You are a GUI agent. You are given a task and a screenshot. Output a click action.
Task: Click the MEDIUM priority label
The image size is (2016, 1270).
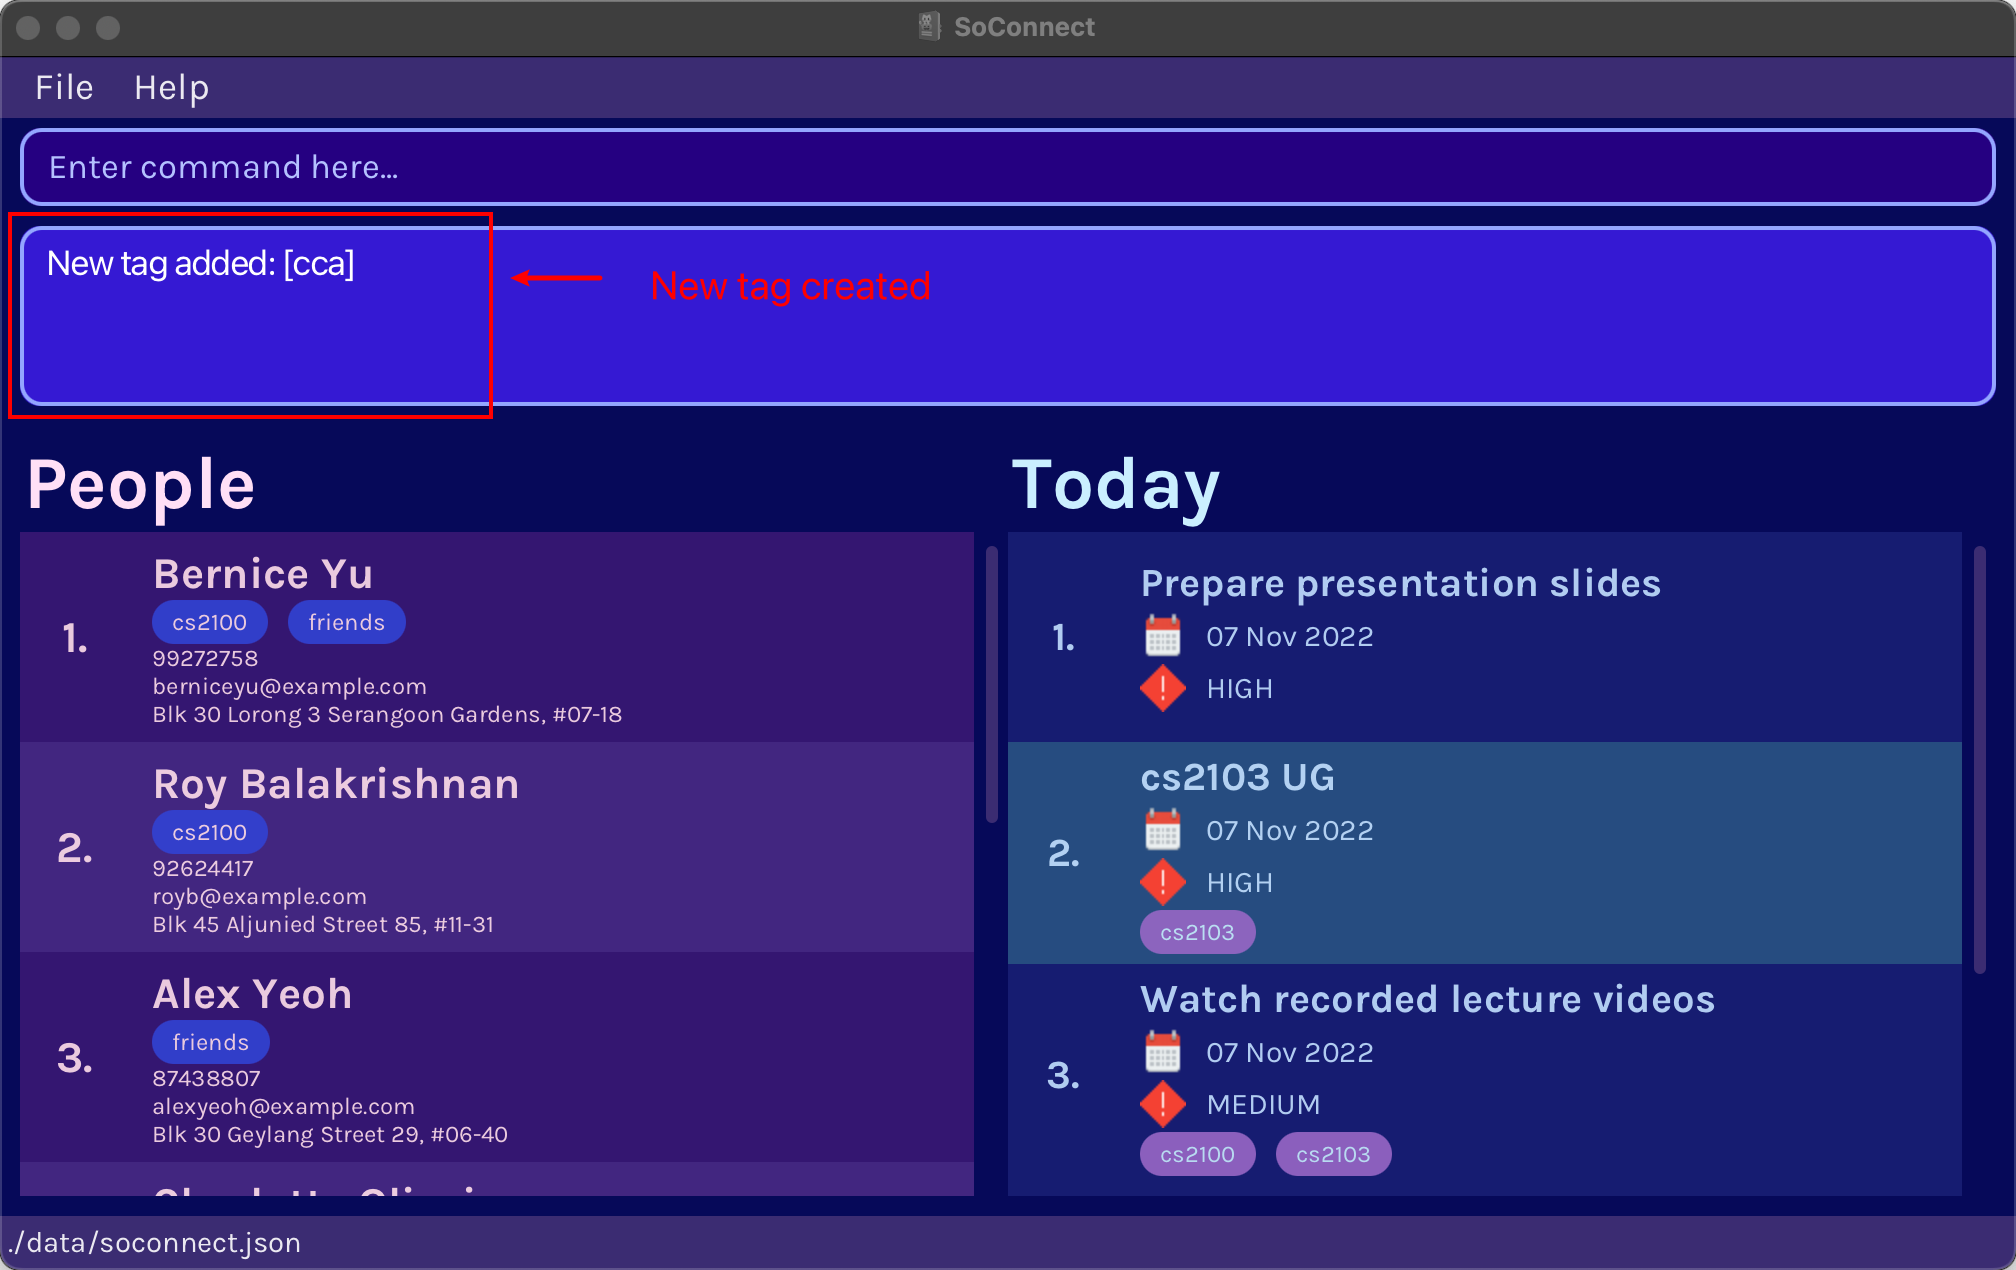(1263, 1104)
